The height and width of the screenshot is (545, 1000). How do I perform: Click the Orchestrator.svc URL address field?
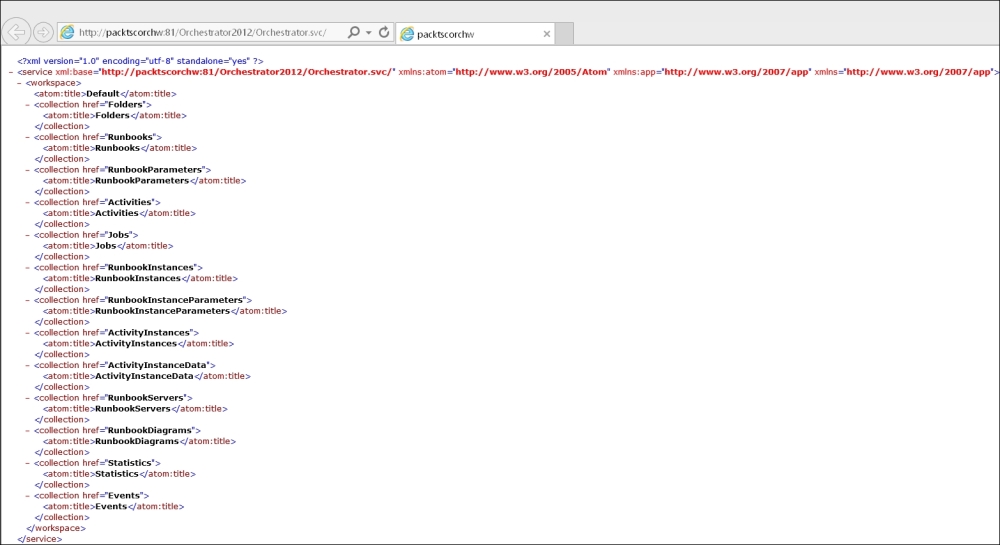tap(210, 33)
